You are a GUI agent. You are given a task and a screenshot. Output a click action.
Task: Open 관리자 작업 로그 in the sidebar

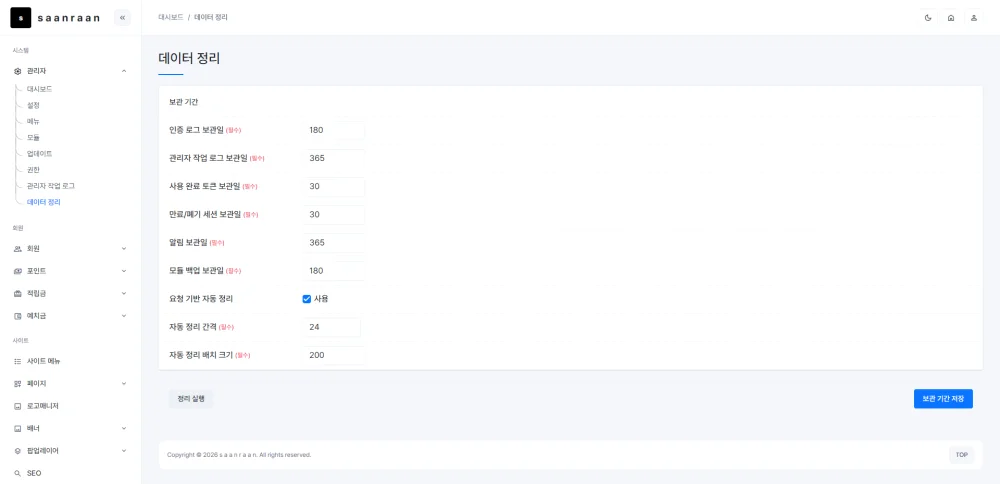pos(50,186)
